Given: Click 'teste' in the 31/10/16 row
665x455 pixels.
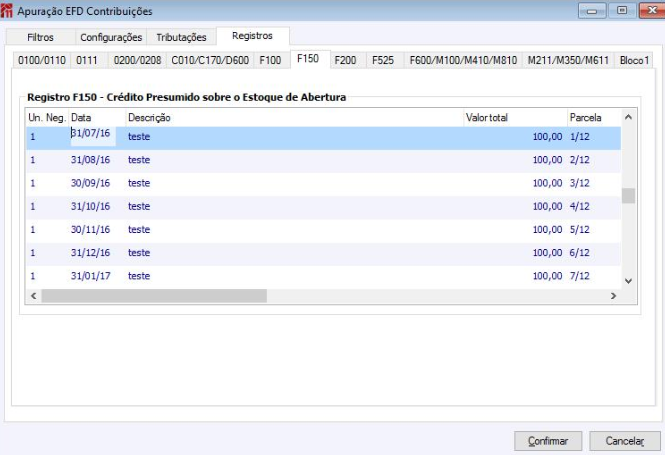Looking at the screenshot, I should (139, 207).
